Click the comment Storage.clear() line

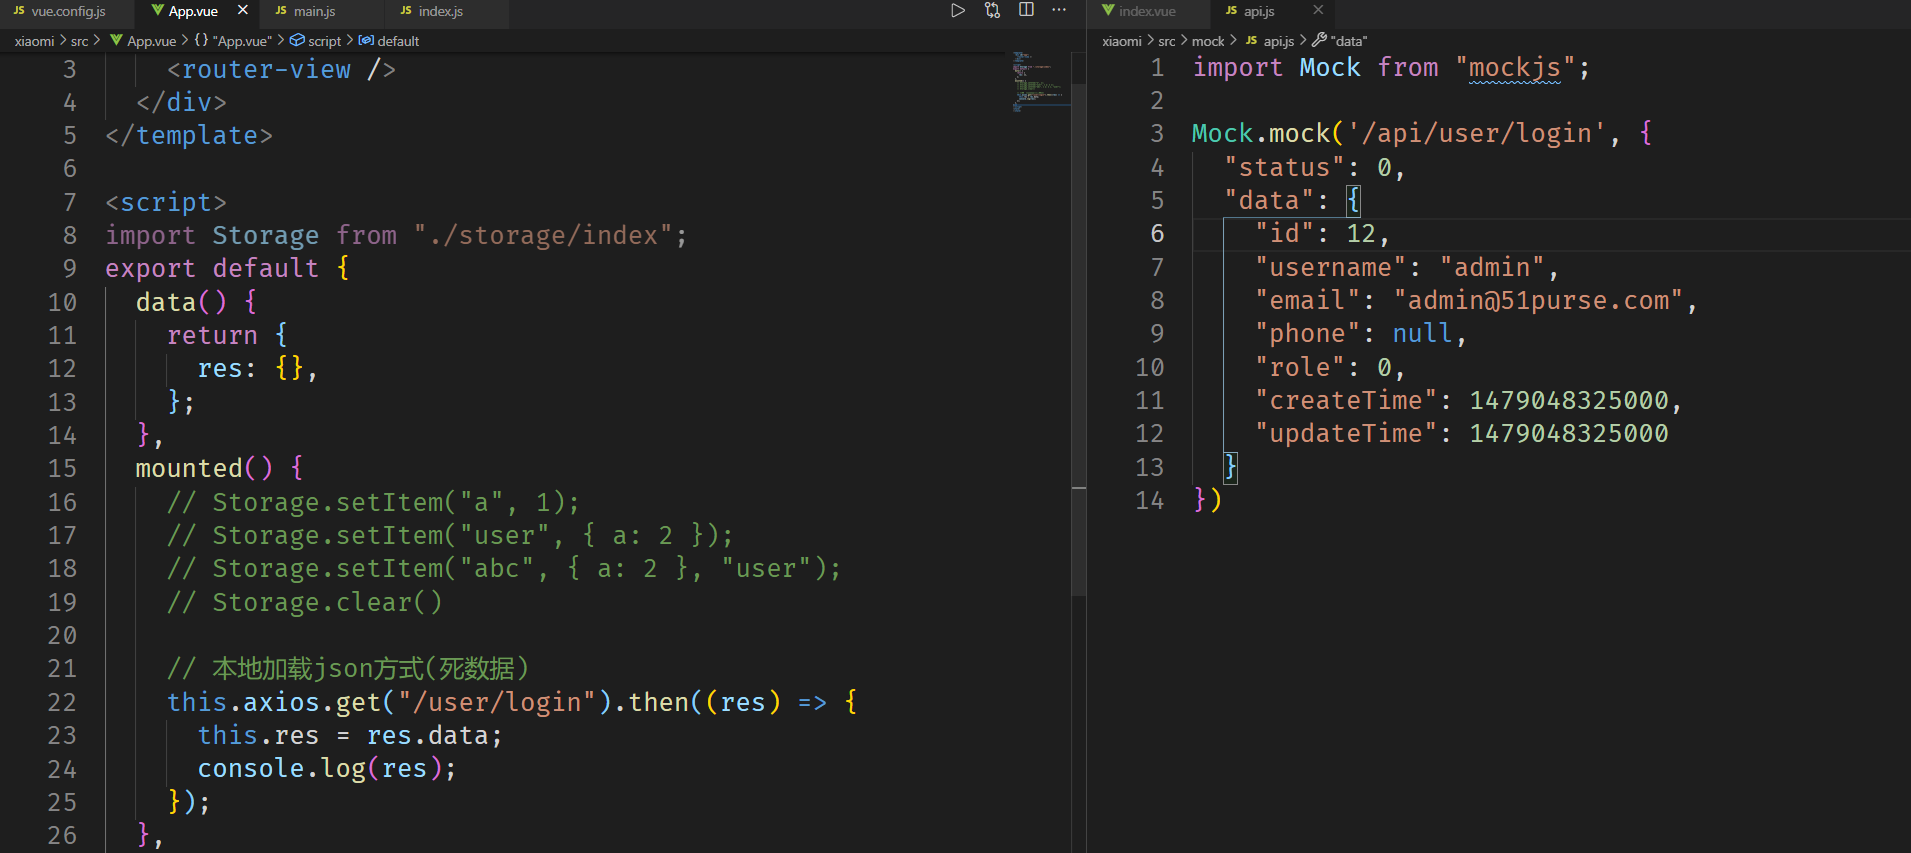[x=304, y=602]
